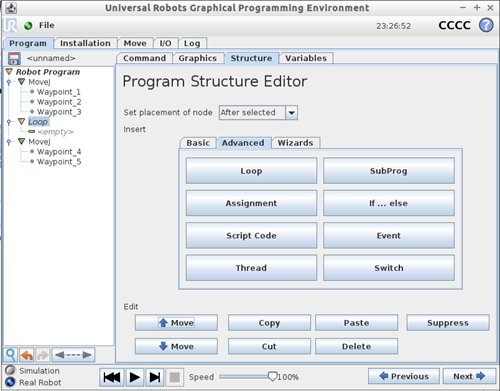Click the magnifier search icon

[x=10, y=355]
